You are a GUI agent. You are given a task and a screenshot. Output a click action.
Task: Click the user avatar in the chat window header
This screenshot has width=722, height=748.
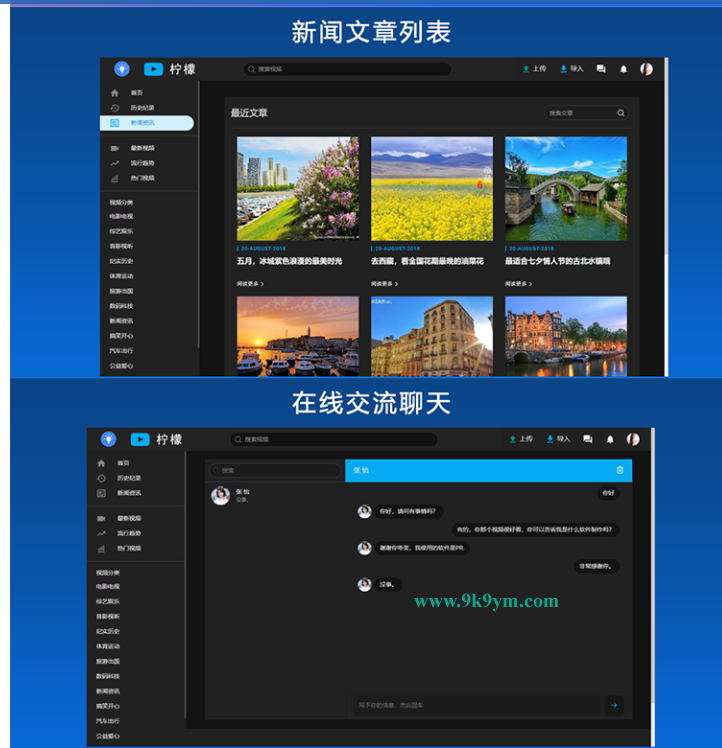tap(633, 439)
